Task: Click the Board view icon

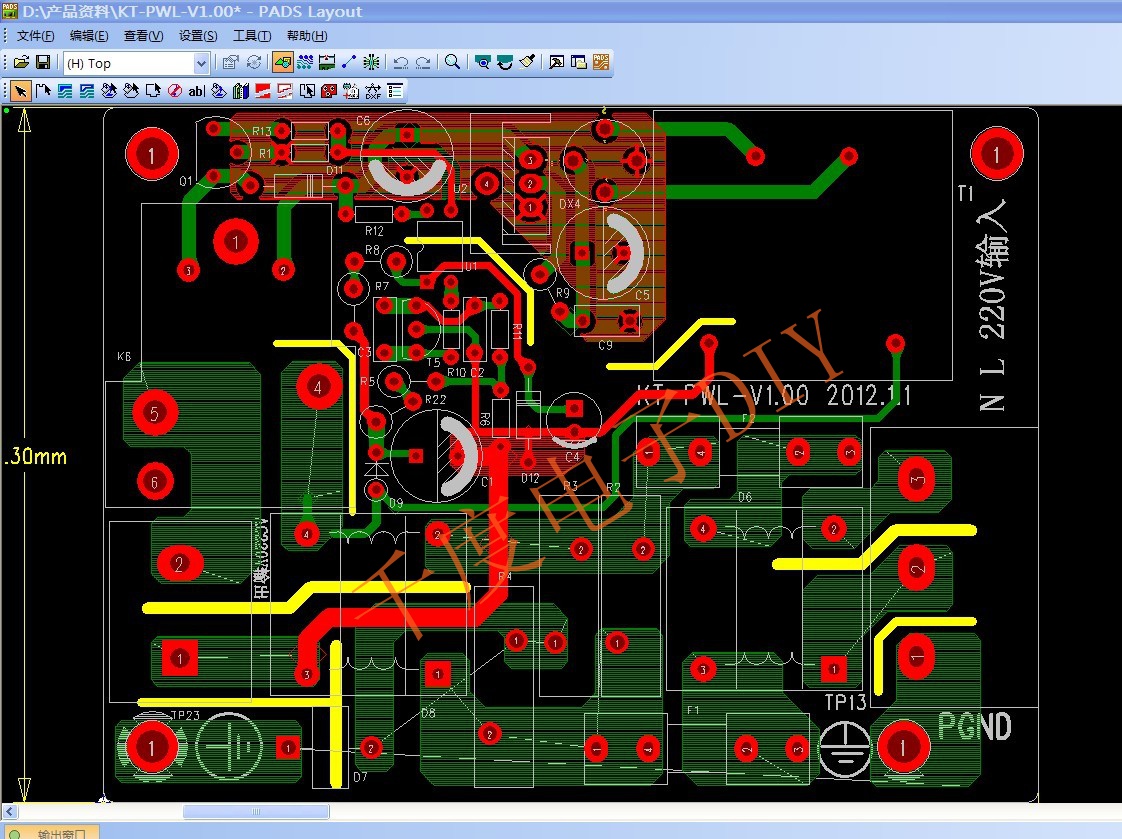Action: click(483, 62)
